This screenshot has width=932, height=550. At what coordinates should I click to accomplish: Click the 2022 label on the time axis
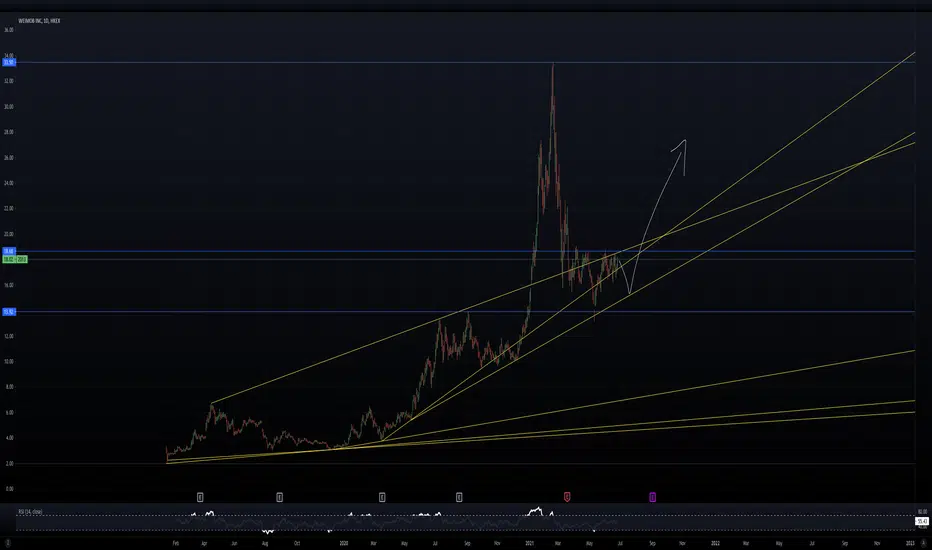point(715,543)
